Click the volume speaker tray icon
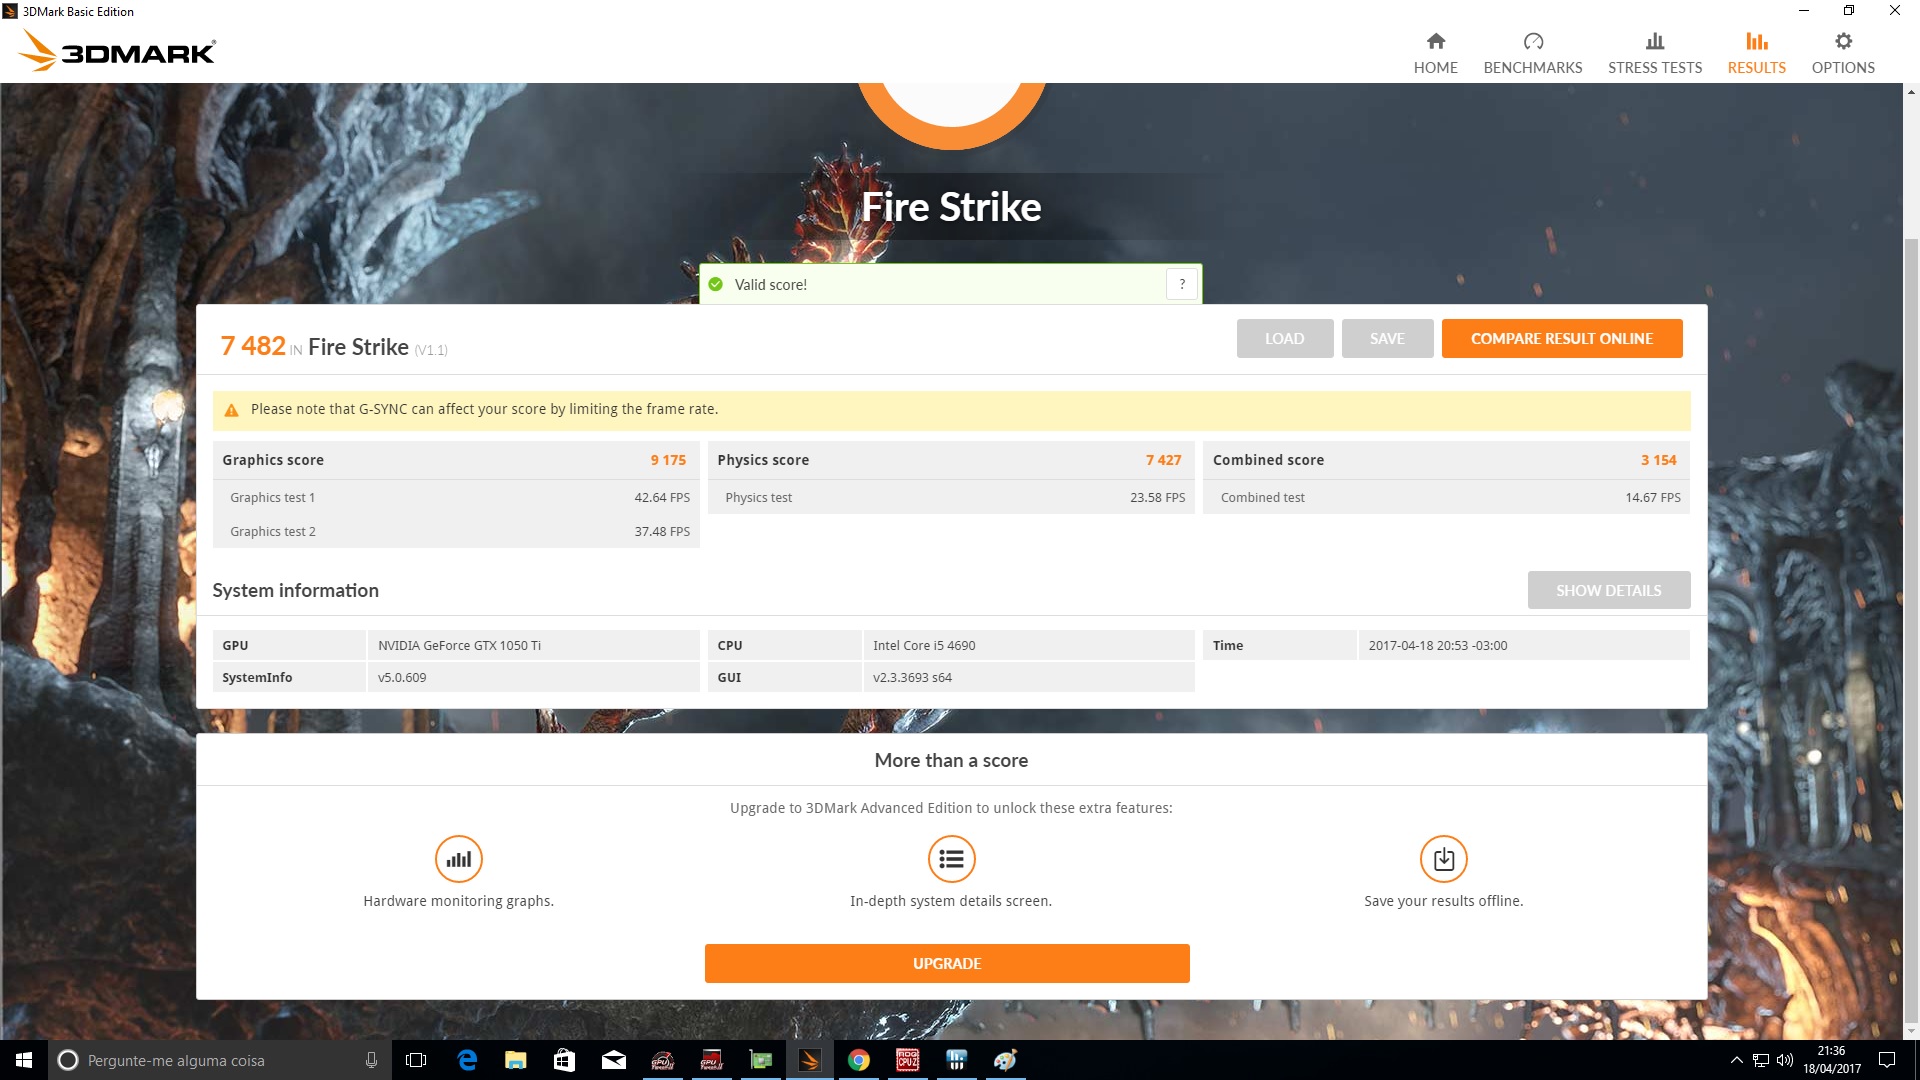 pos(1785,1060)
